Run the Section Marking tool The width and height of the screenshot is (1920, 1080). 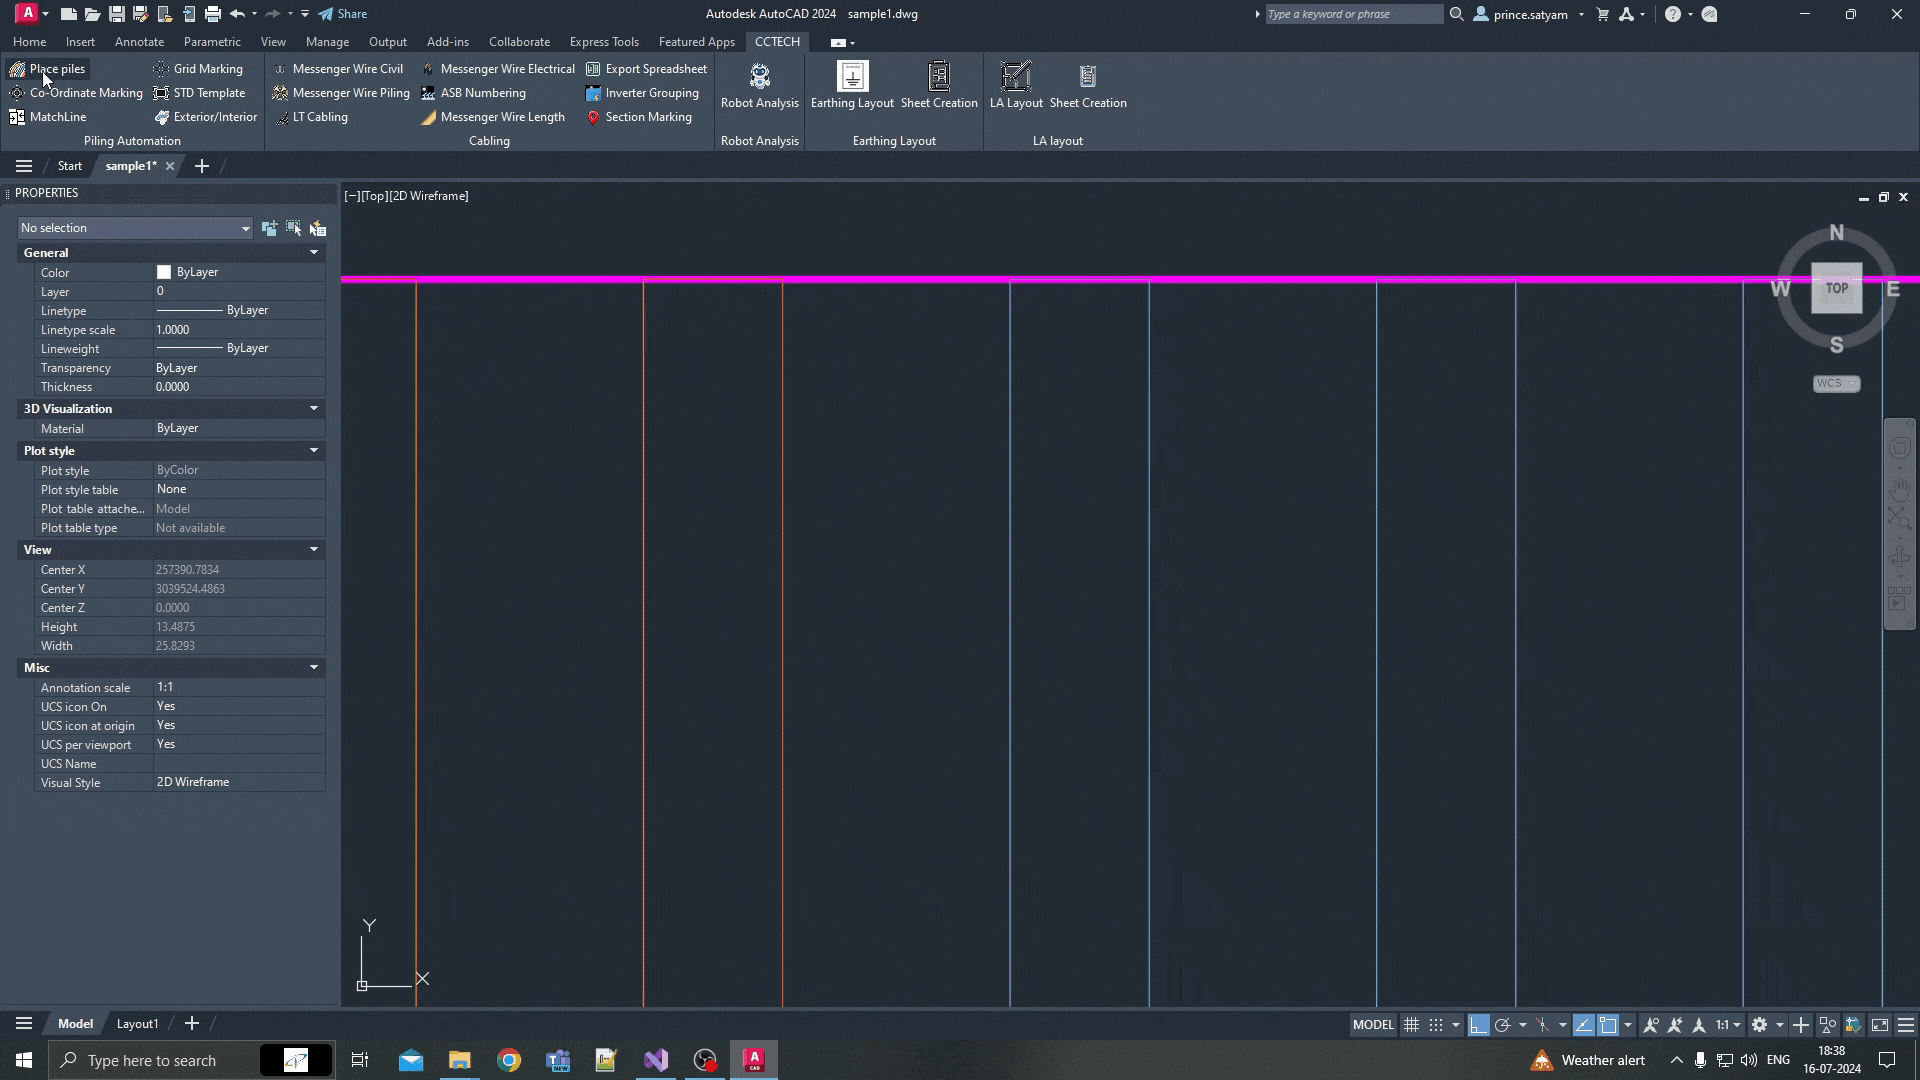(x=639, y=117)
